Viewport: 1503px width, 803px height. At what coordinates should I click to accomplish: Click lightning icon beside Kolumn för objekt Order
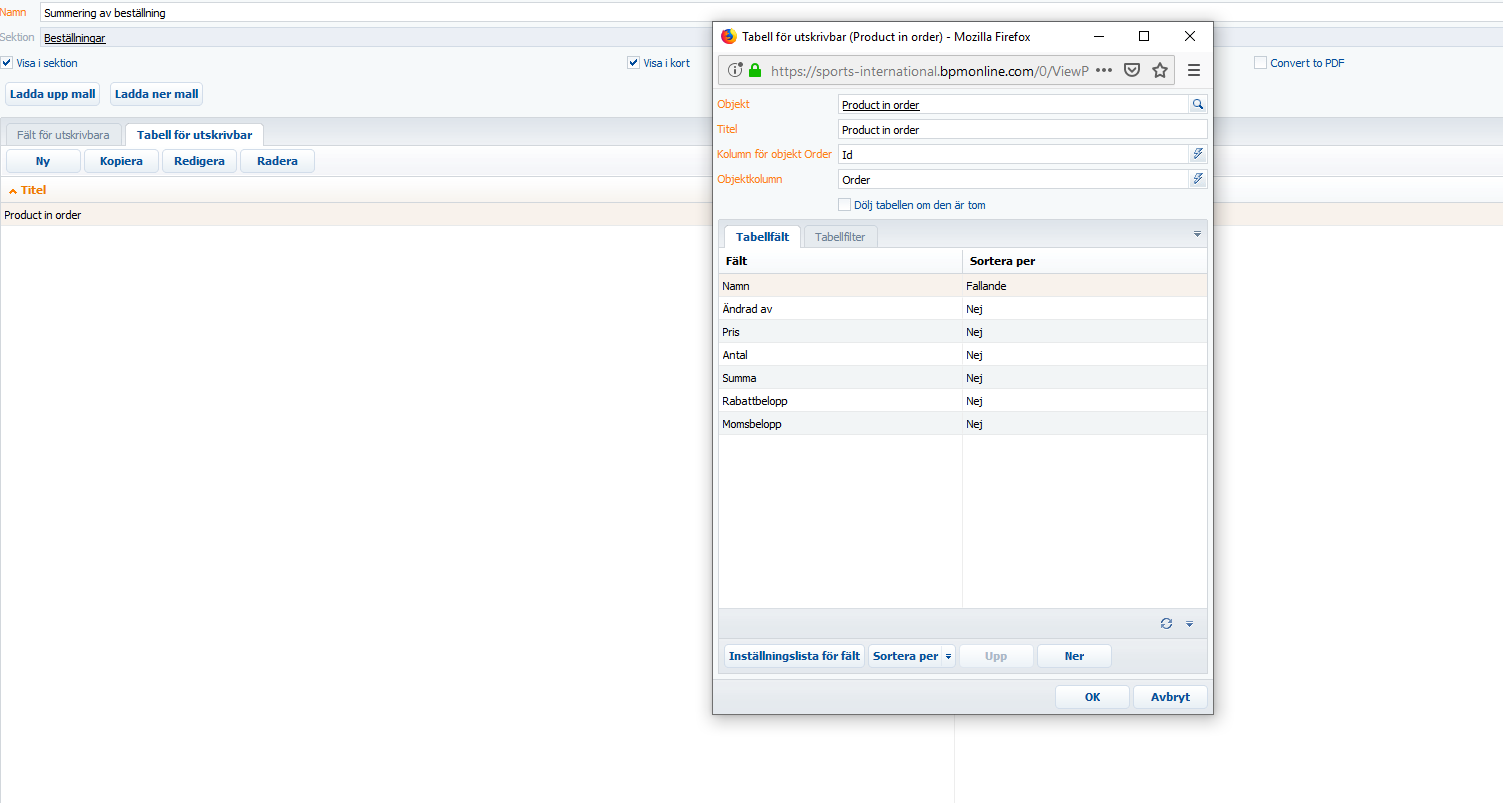1197,154
